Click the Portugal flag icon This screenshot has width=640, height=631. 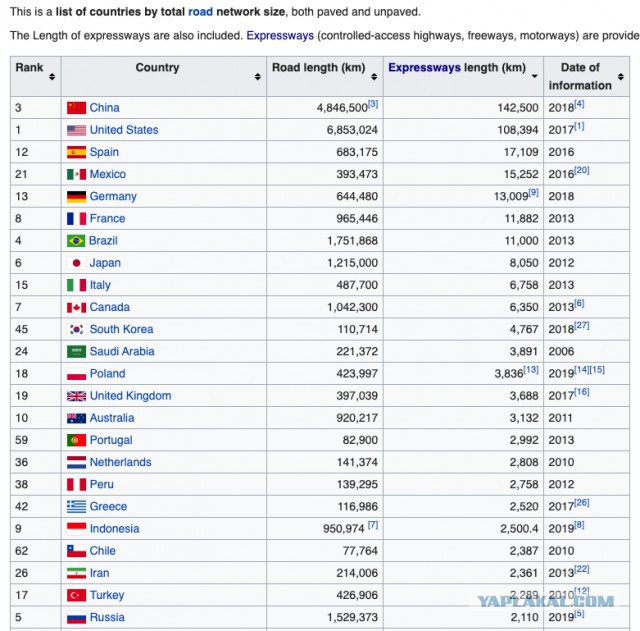(76, 440)
